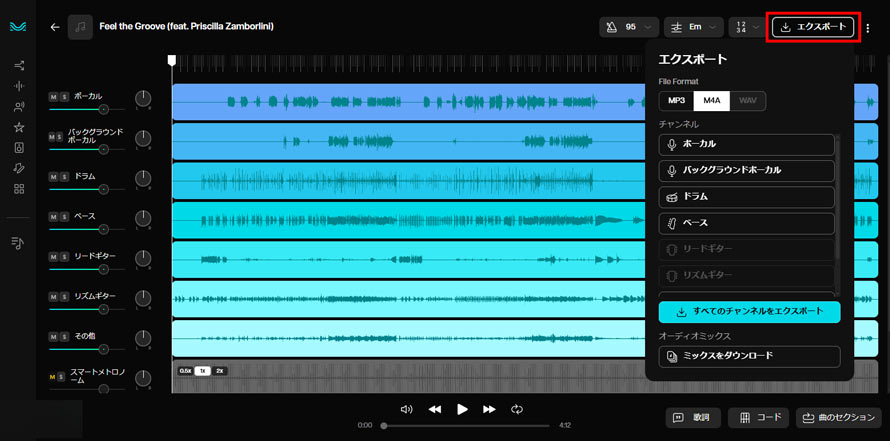Click the star icon in the left sidebar
This screenshot has width=890, height=441.
19,128
